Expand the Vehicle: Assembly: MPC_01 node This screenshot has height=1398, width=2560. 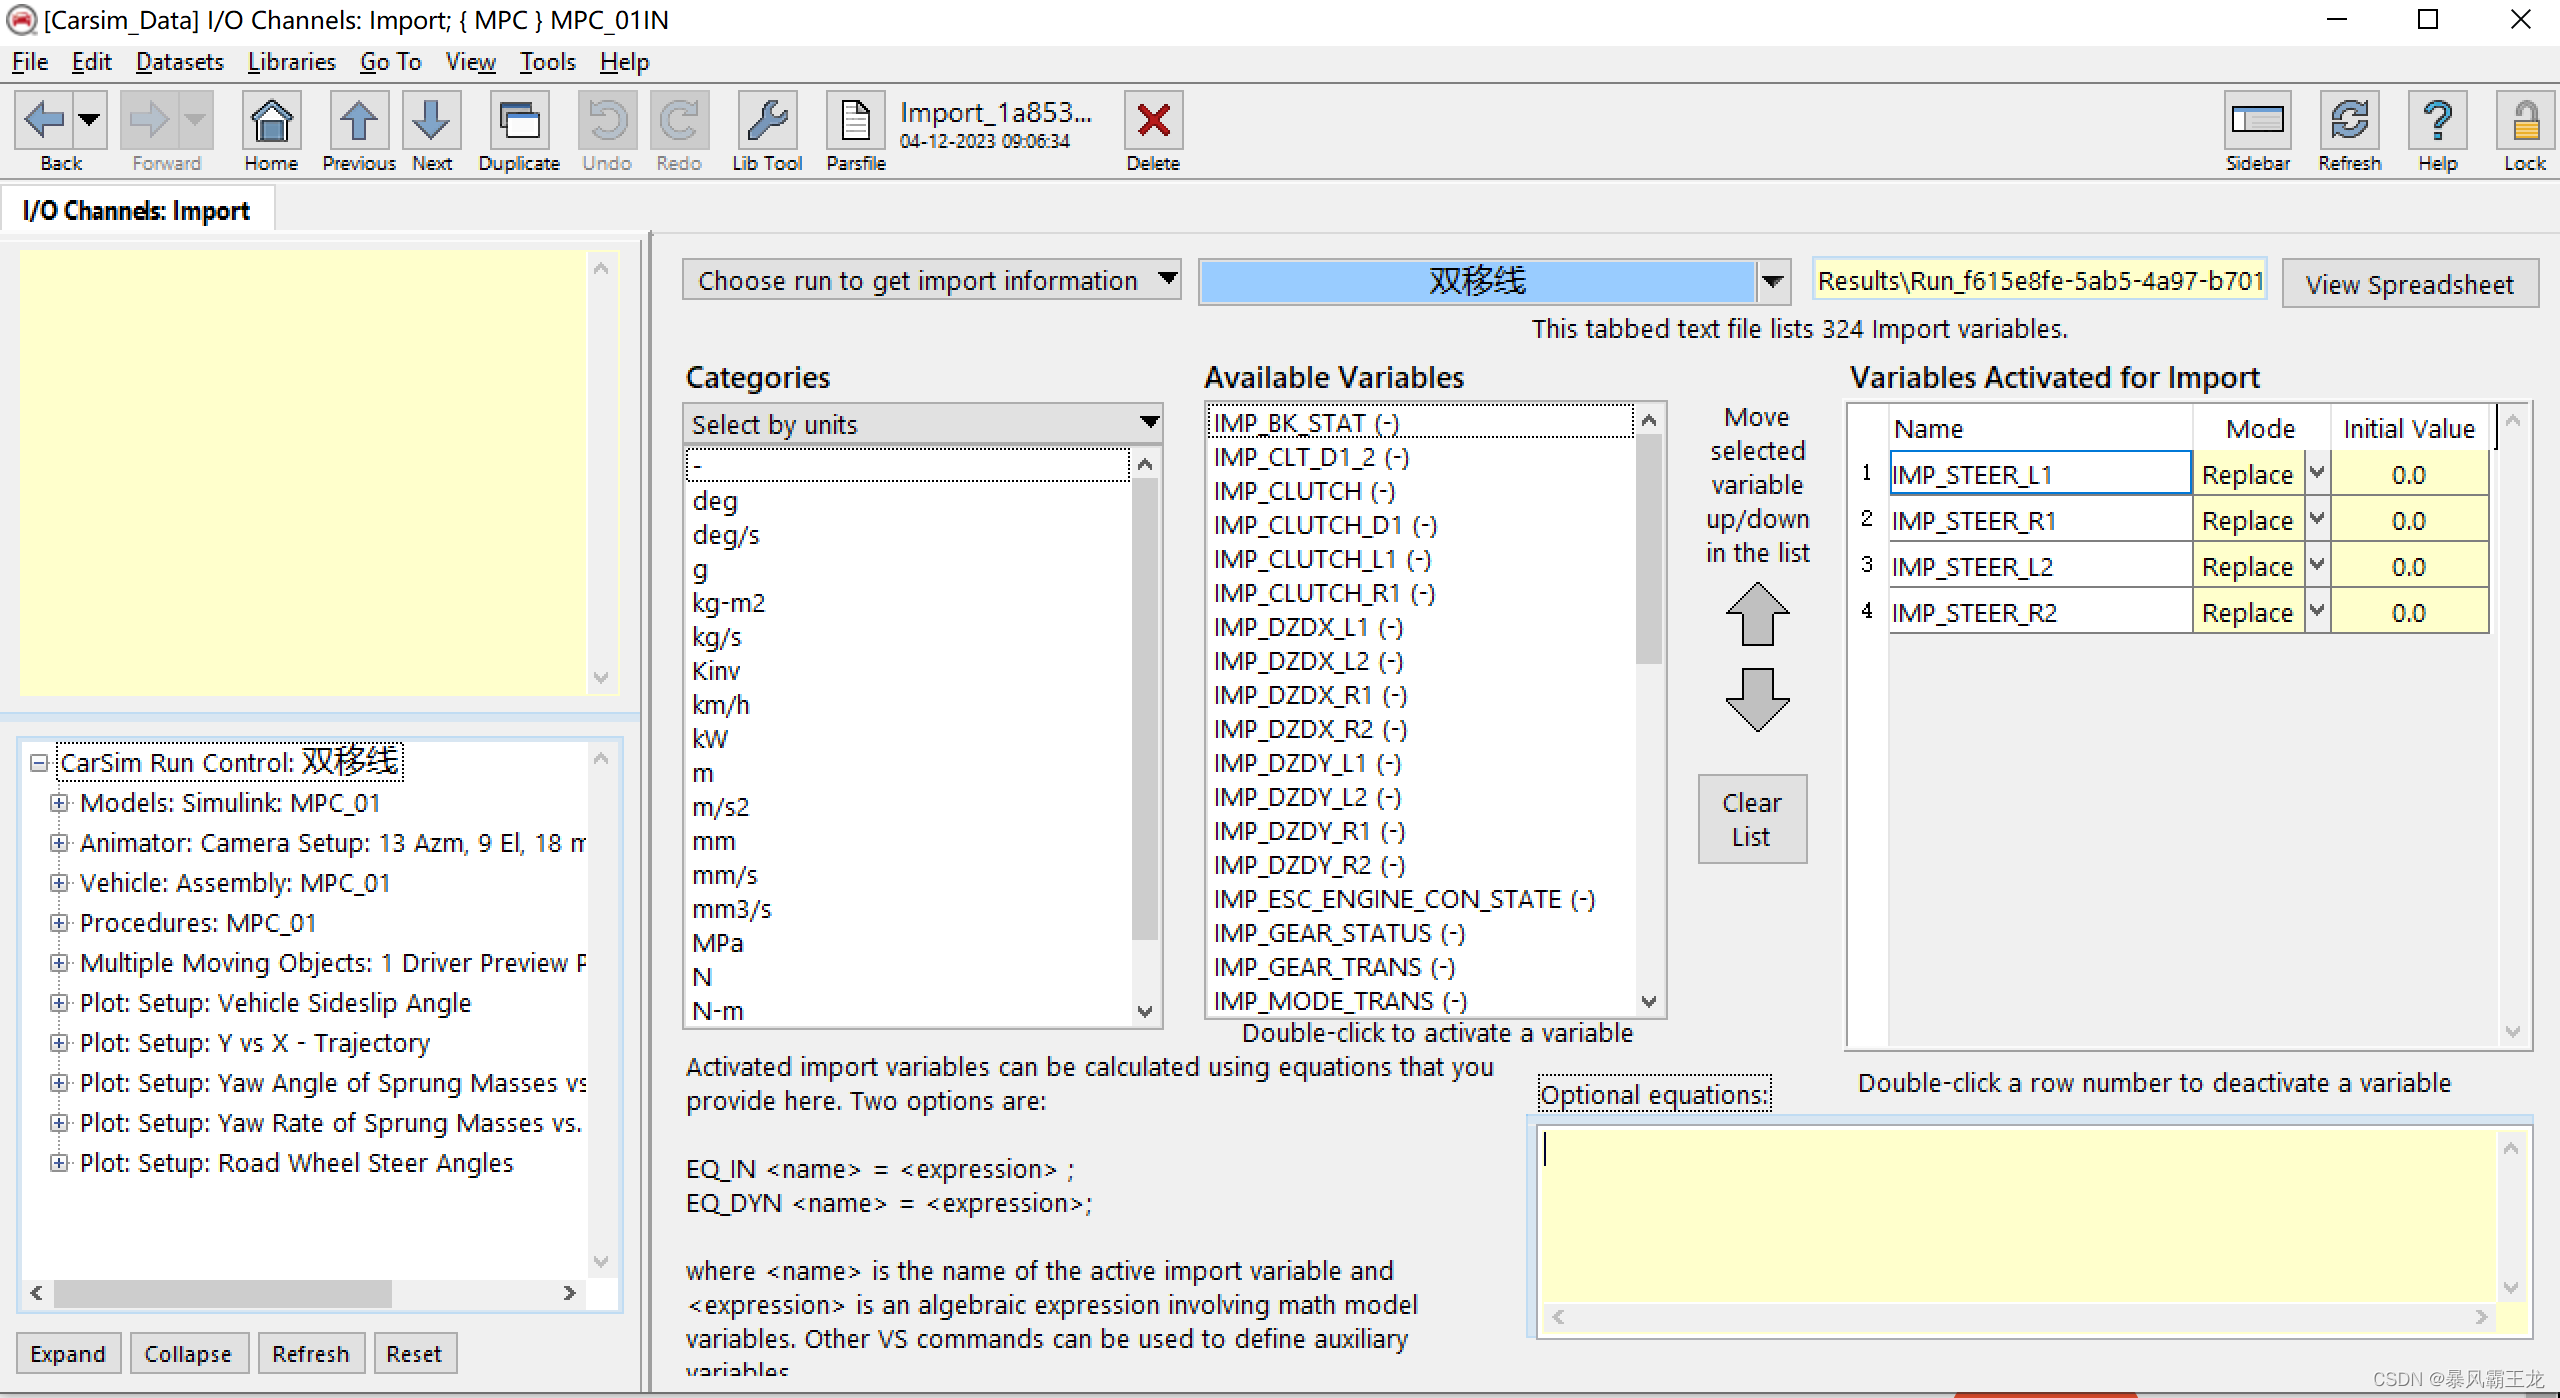point(59,883)
